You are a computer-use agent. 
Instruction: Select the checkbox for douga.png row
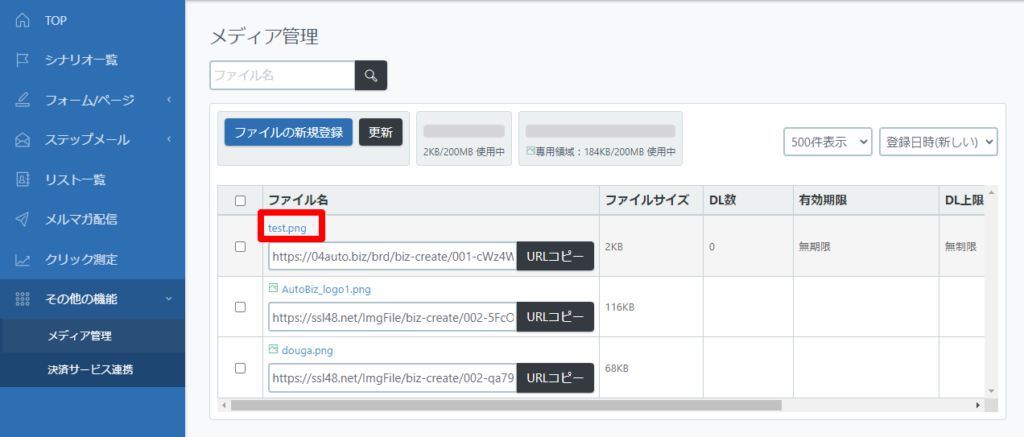(240, 368)
